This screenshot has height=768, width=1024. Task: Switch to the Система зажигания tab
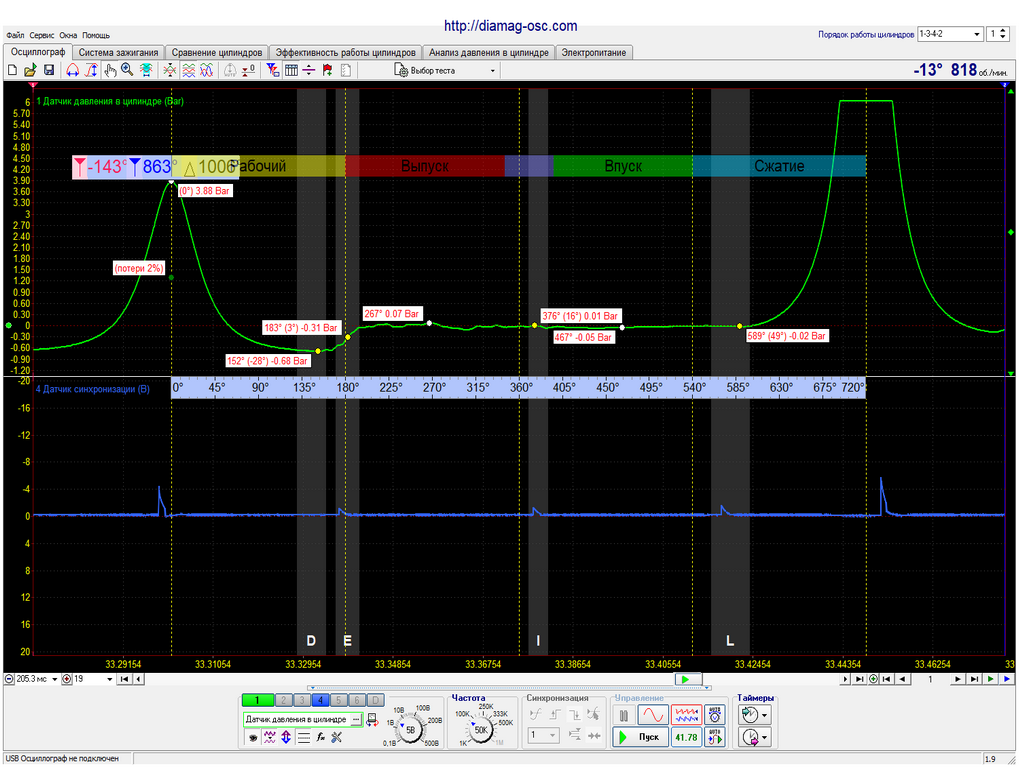(x=118, y=52)
